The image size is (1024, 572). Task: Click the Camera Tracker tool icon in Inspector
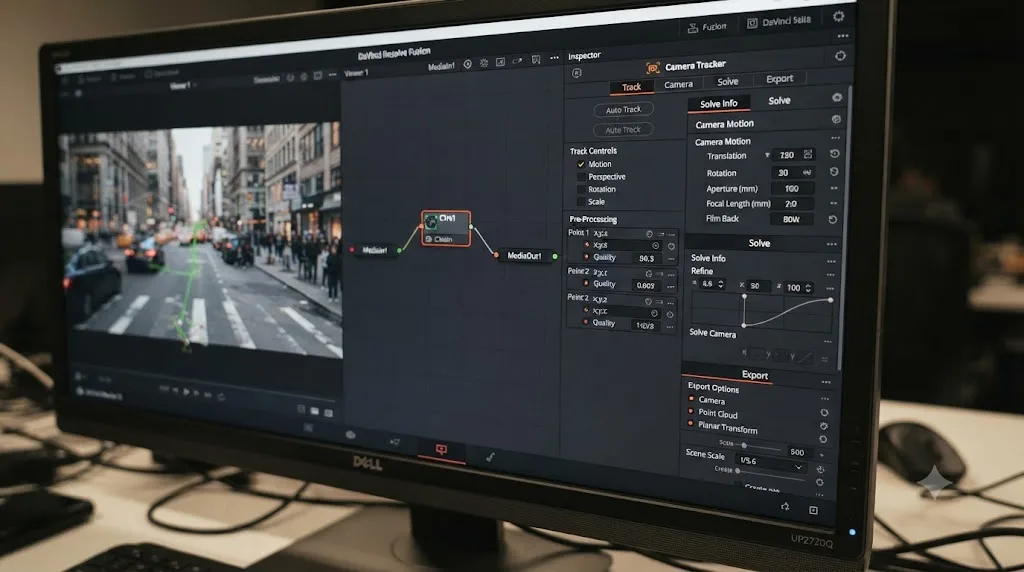652,68
